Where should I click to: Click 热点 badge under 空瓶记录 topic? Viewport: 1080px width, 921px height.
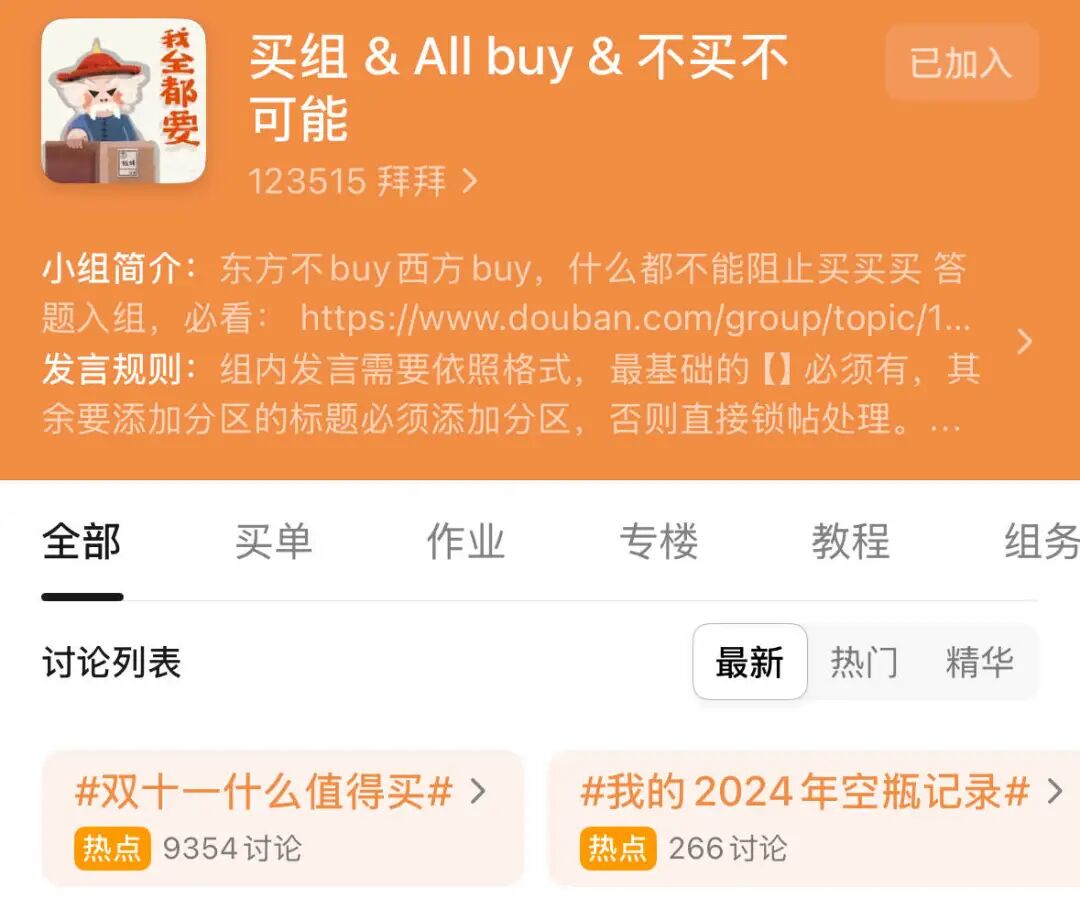618,848
